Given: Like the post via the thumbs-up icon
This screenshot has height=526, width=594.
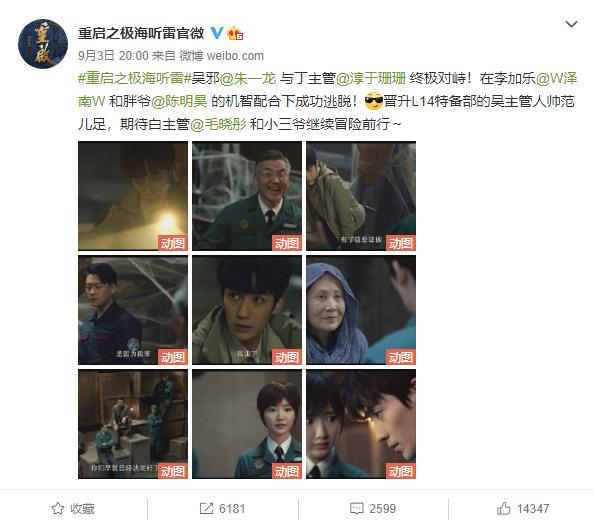Looking at the screenshot, I should click(x=503, y=508).
